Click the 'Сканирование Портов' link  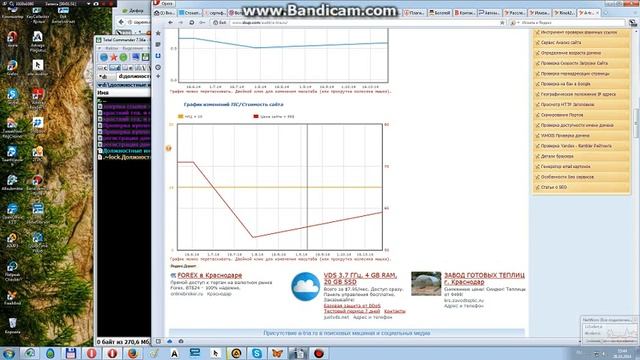562,115
